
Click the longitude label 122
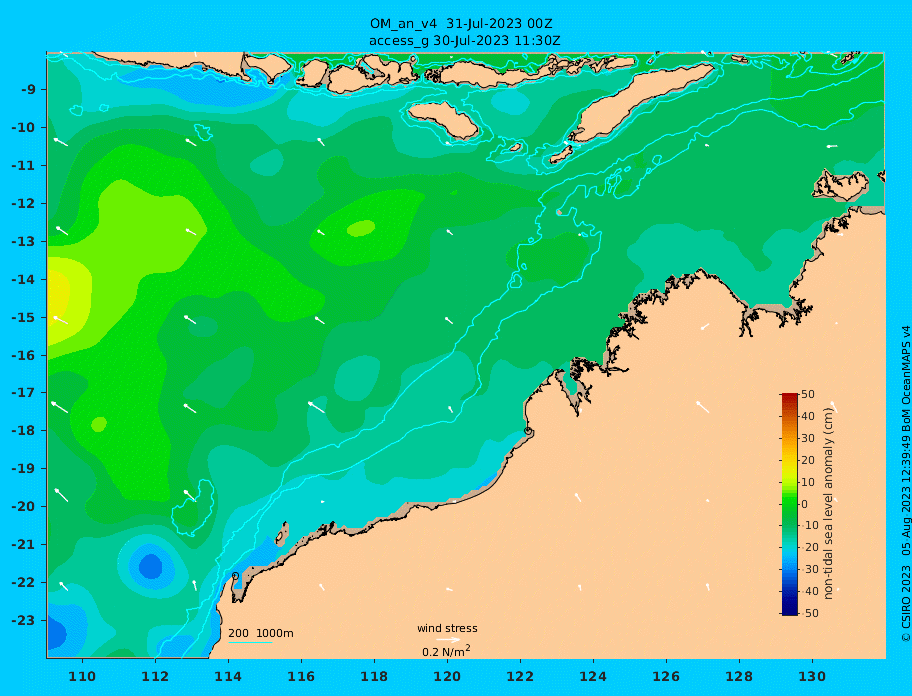click(520, 676)
